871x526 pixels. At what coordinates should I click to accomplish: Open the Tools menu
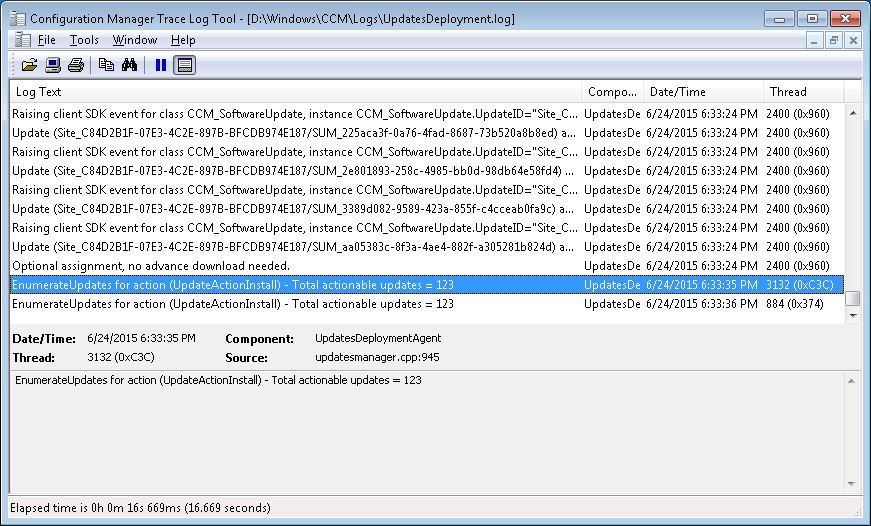[84, 40]
